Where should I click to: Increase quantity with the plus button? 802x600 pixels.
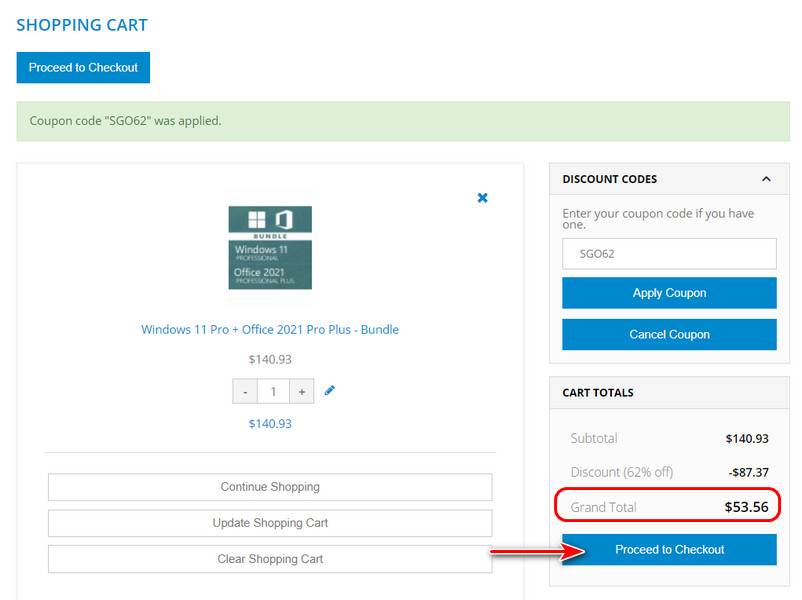pyautogui.click(x=302, y=392)
